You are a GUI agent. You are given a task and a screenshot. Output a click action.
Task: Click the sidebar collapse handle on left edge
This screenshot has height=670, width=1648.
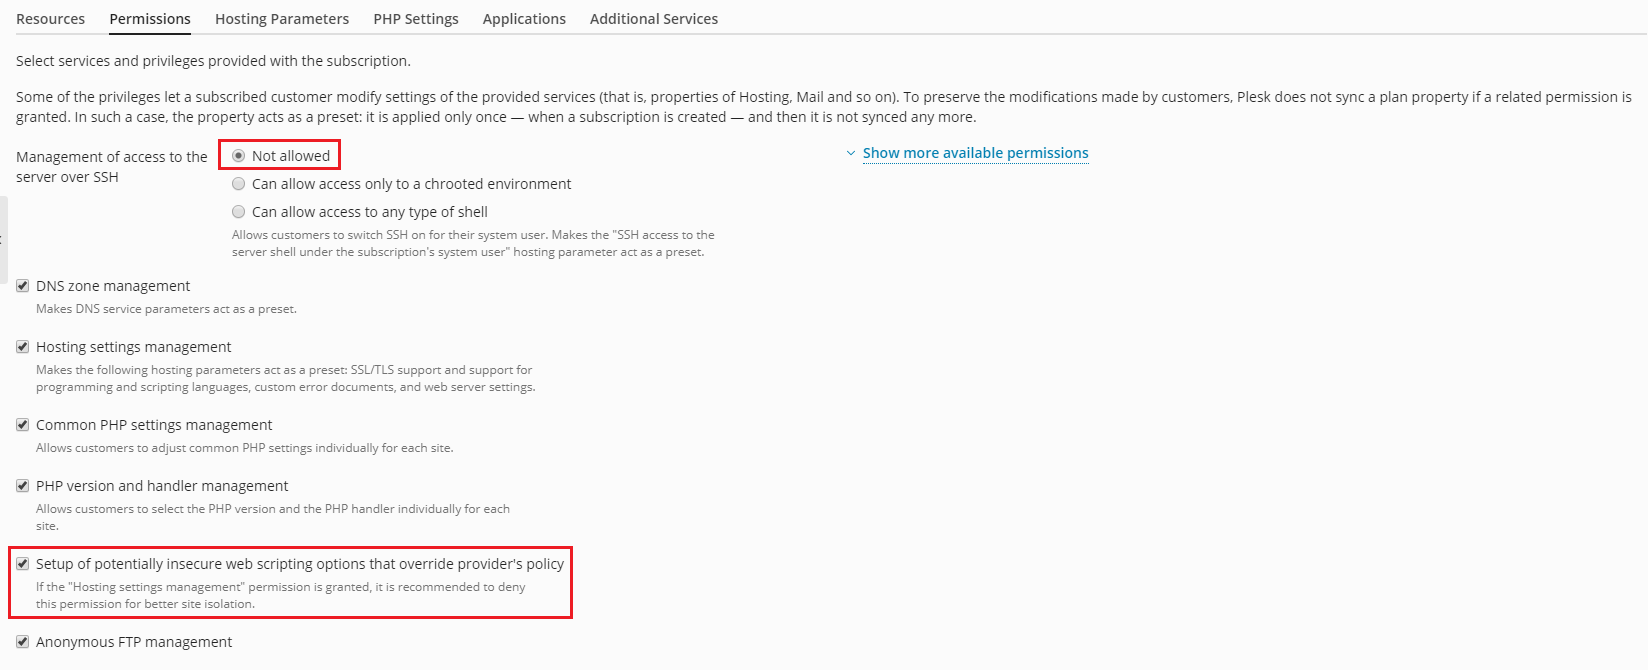pyautogui.click(x=3, y=239)
